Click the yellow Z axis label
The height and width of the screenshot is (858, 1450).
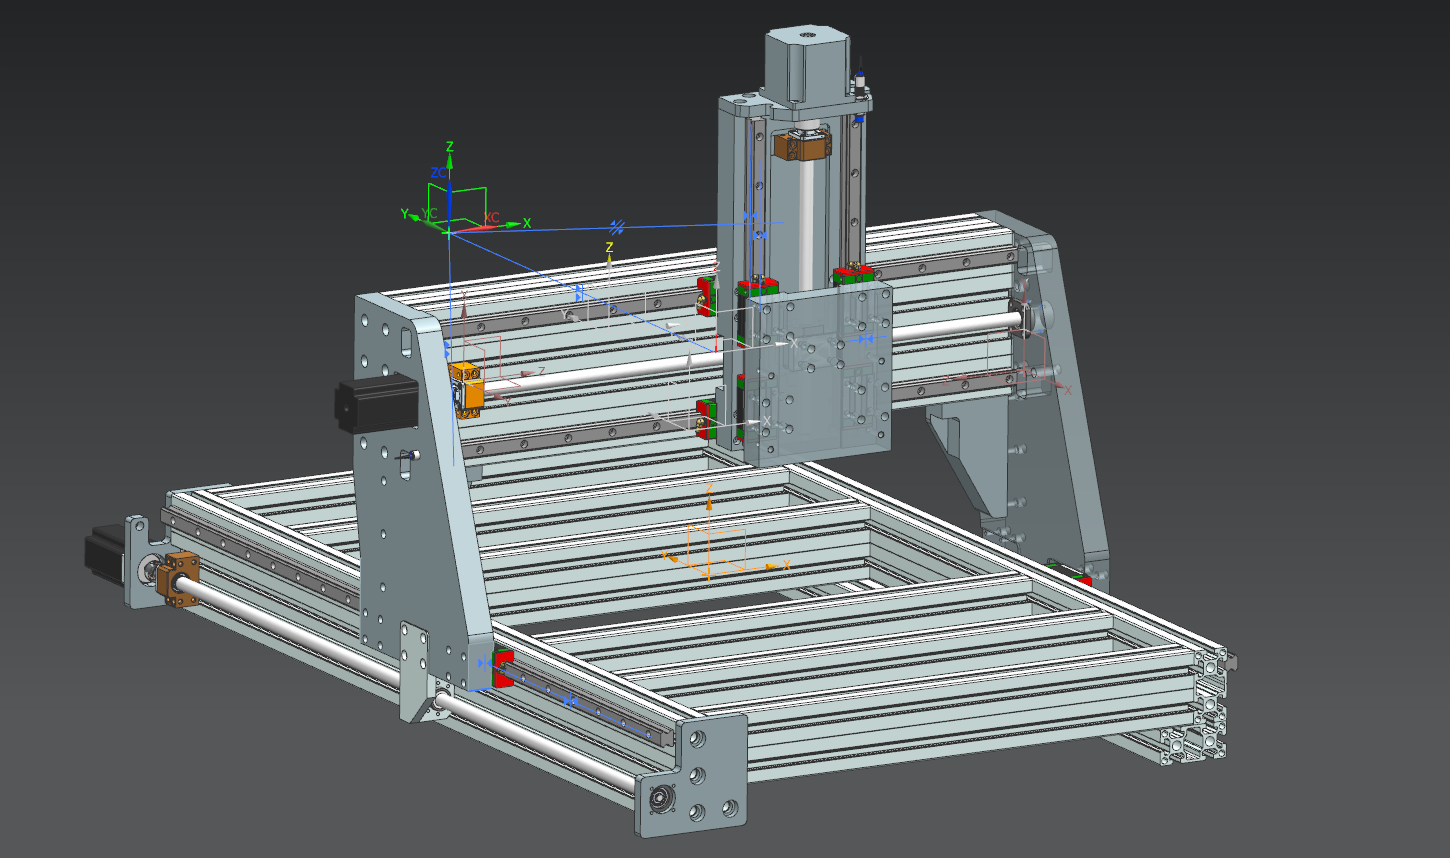(610, 247)
